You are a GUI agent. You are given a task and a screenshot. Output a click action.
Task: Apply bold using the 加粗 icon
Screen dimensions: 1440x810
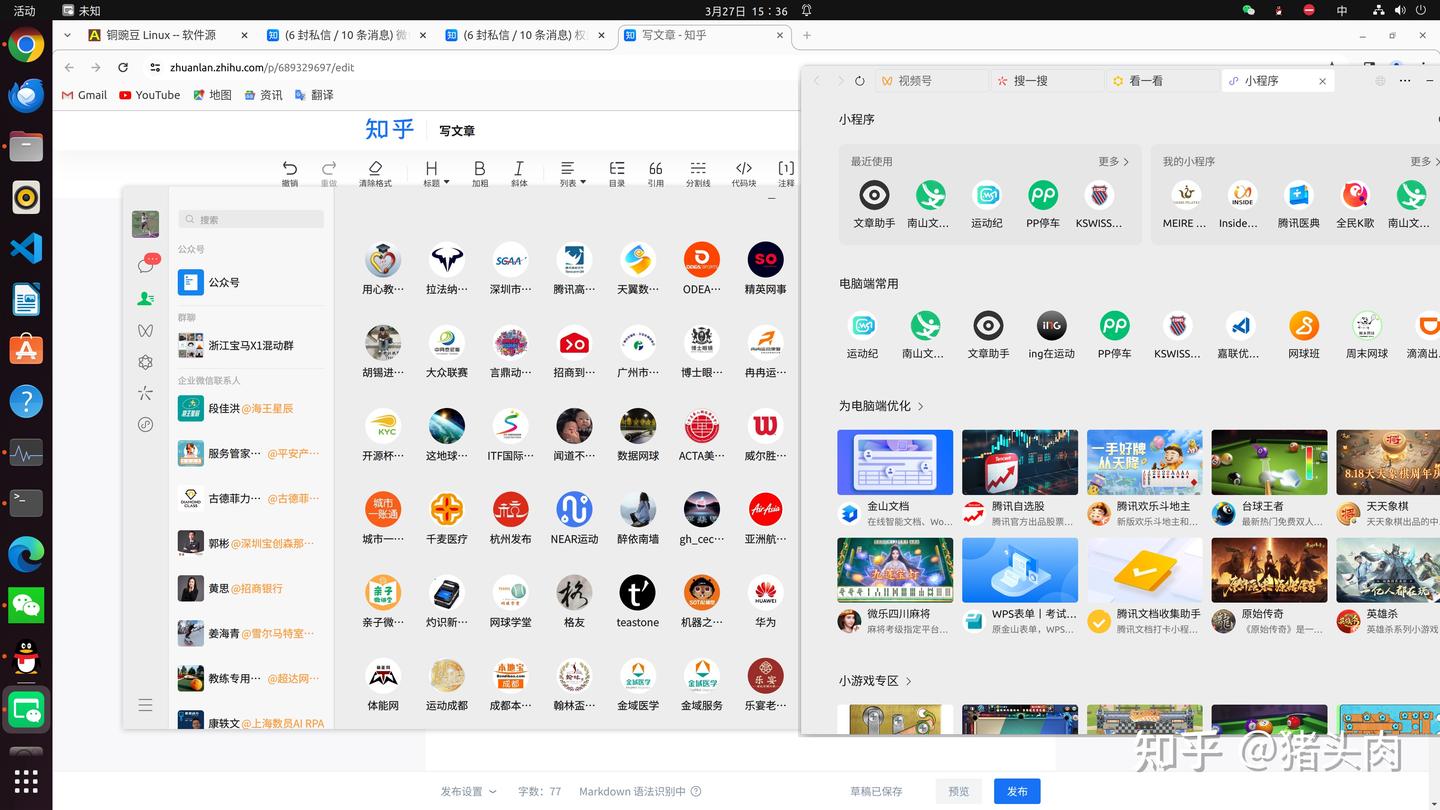480,169
